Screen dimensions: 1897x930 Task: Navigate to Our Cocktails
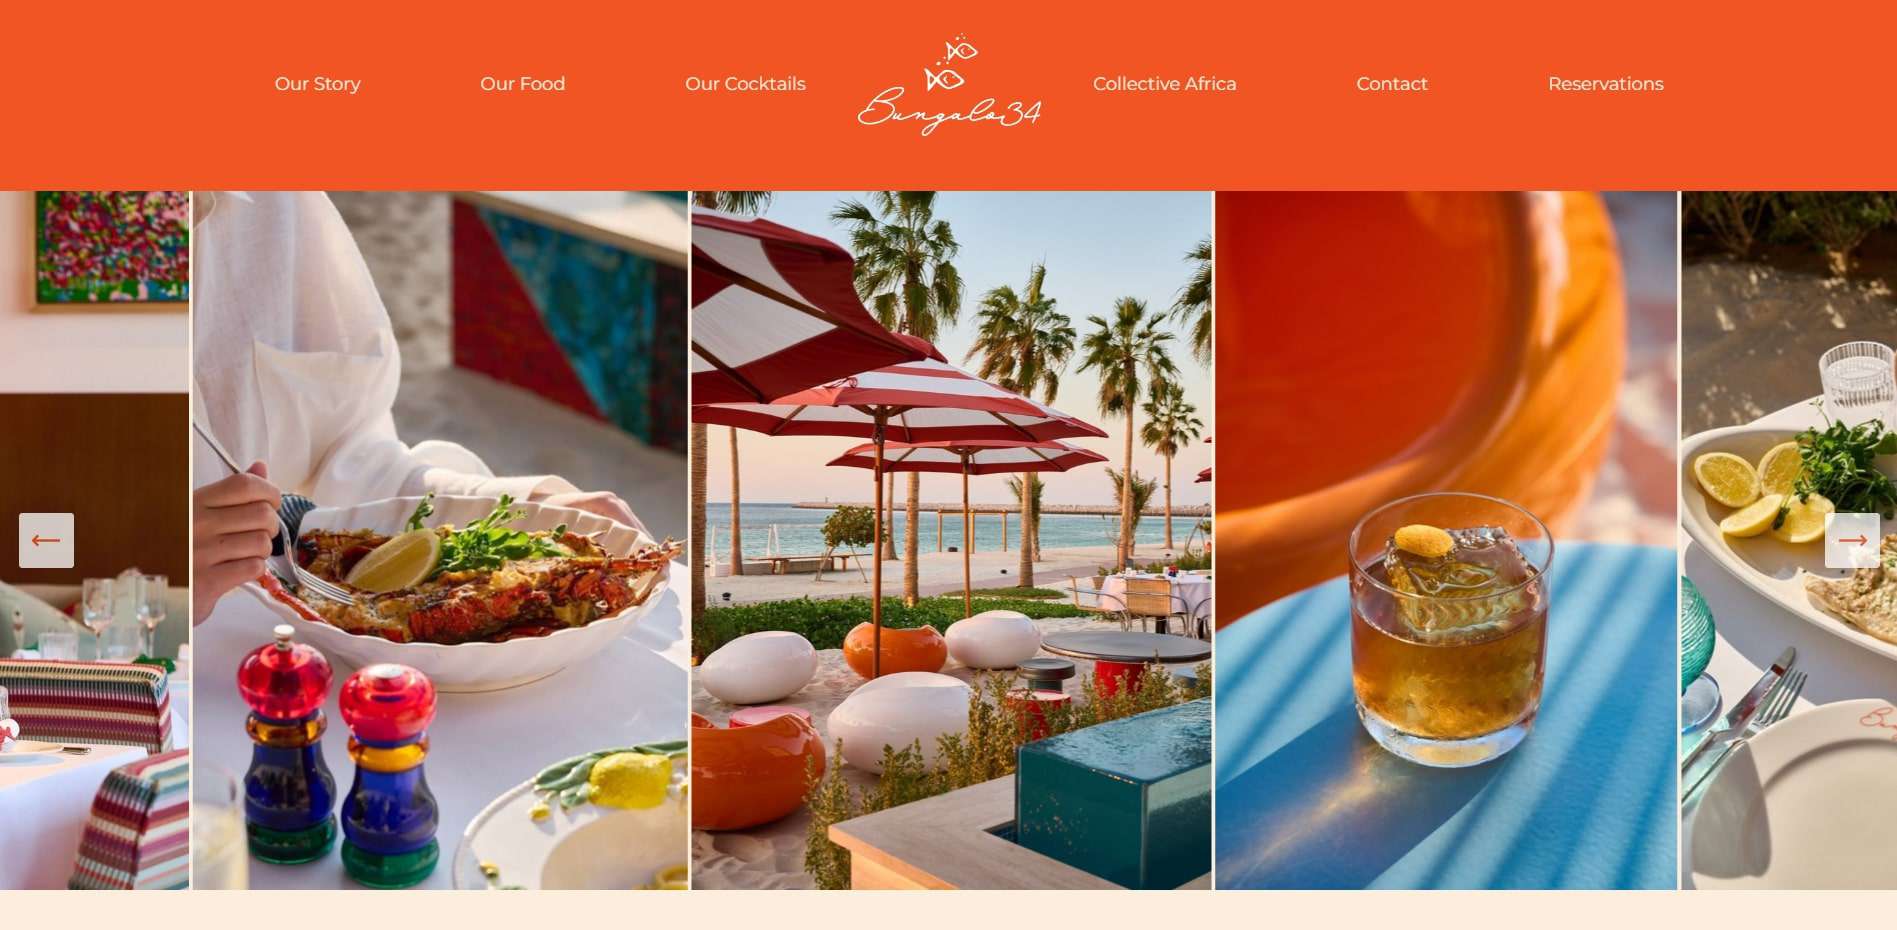click(745, 84)
